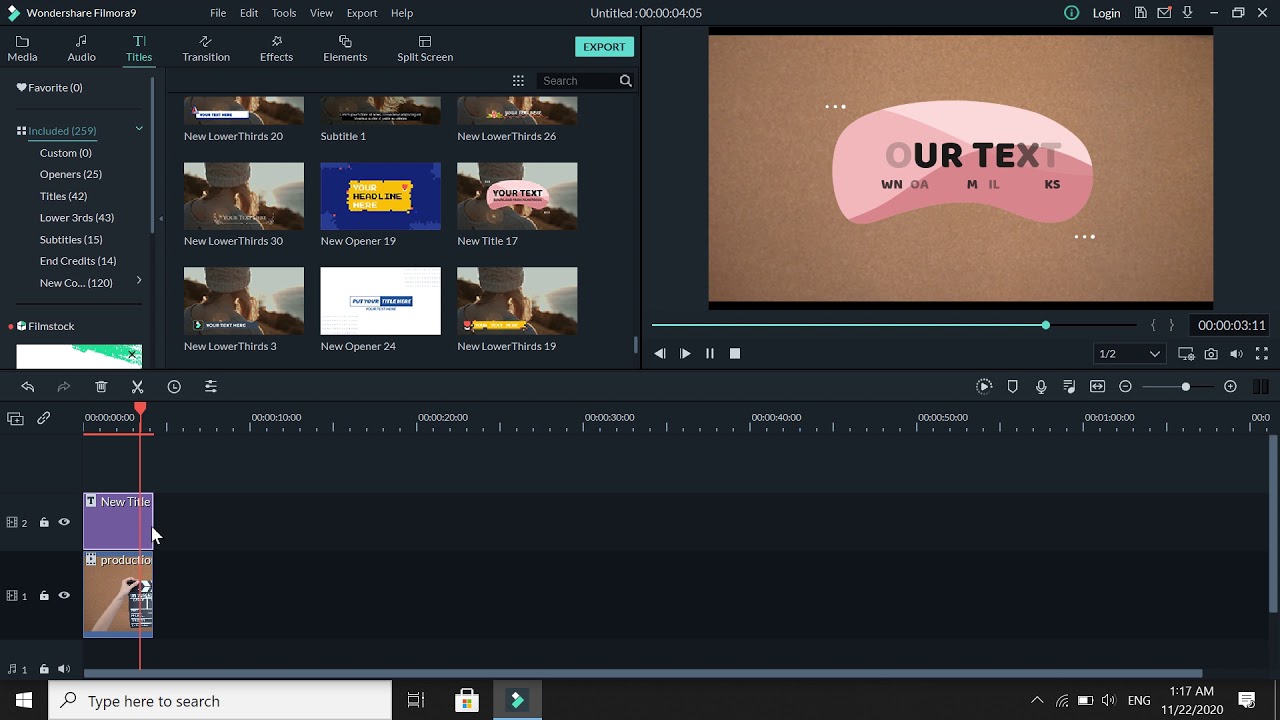This screenshot has height=720, width=1280.
Task: Open the display settings monitor icon
Action: coord(1186,354)
